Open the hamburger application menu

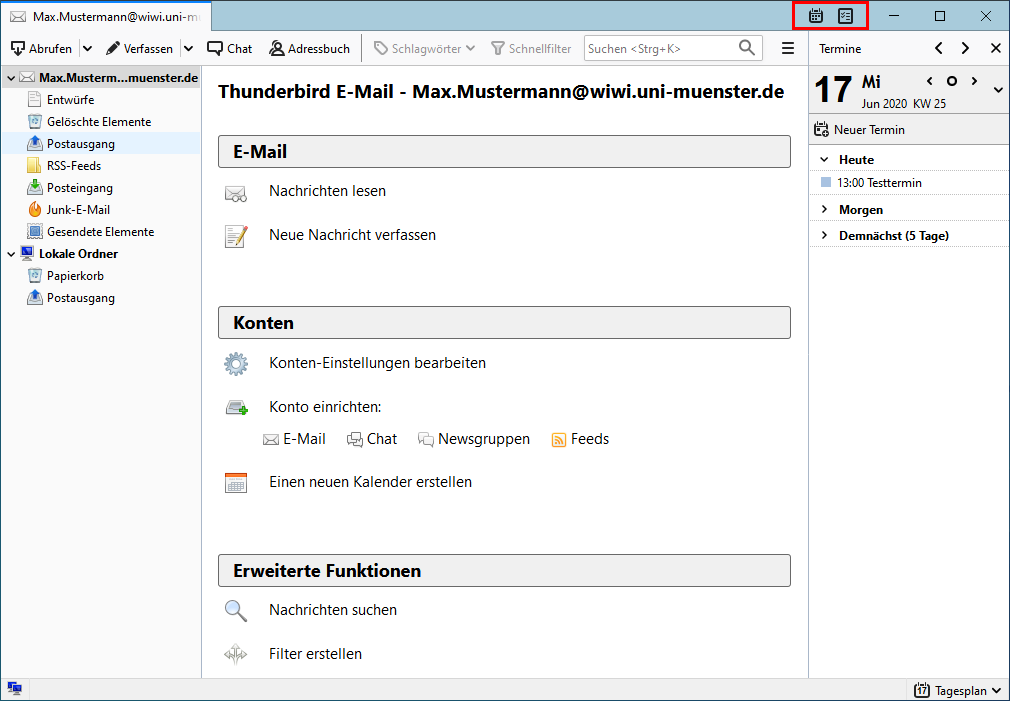788,48
